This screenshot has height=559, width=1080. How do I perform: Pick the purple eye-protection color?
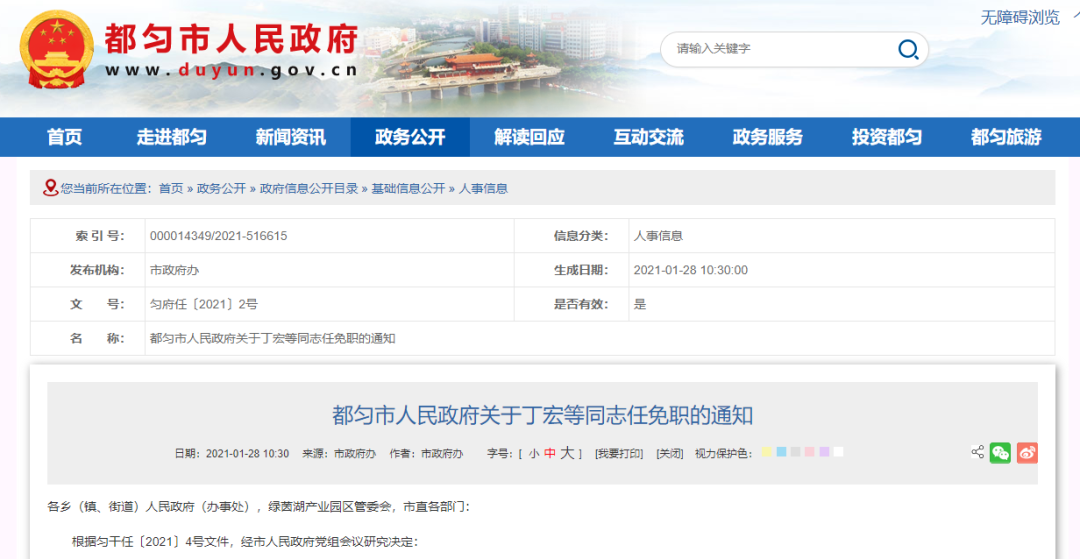pyautogui.click(x=824, y=452)
